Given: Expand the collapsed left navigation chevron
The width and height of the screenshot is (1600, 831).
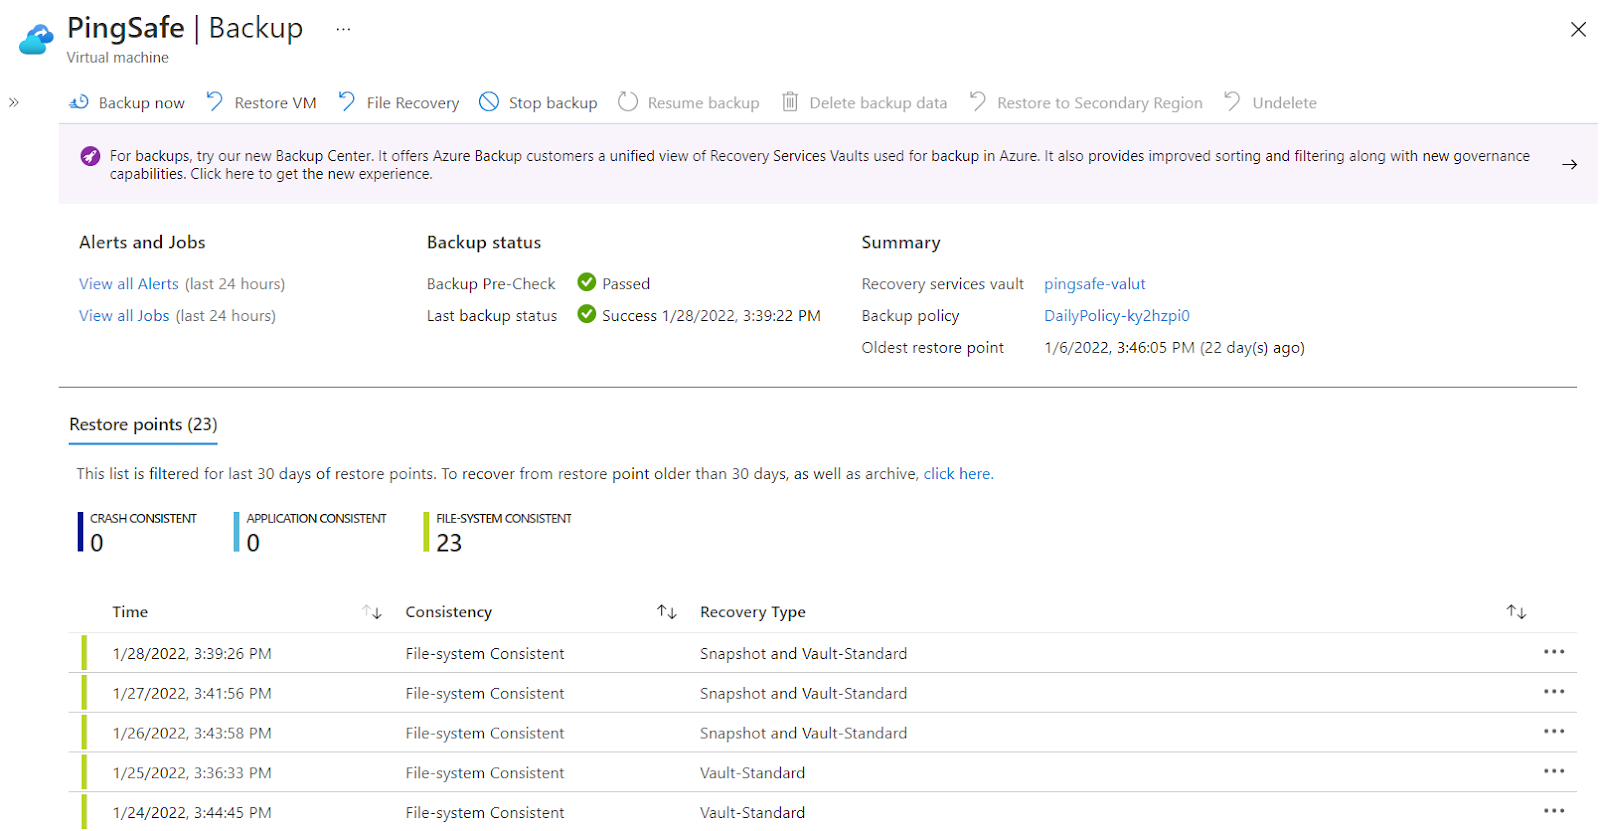Looking at the screenshot, I should 14,102.
